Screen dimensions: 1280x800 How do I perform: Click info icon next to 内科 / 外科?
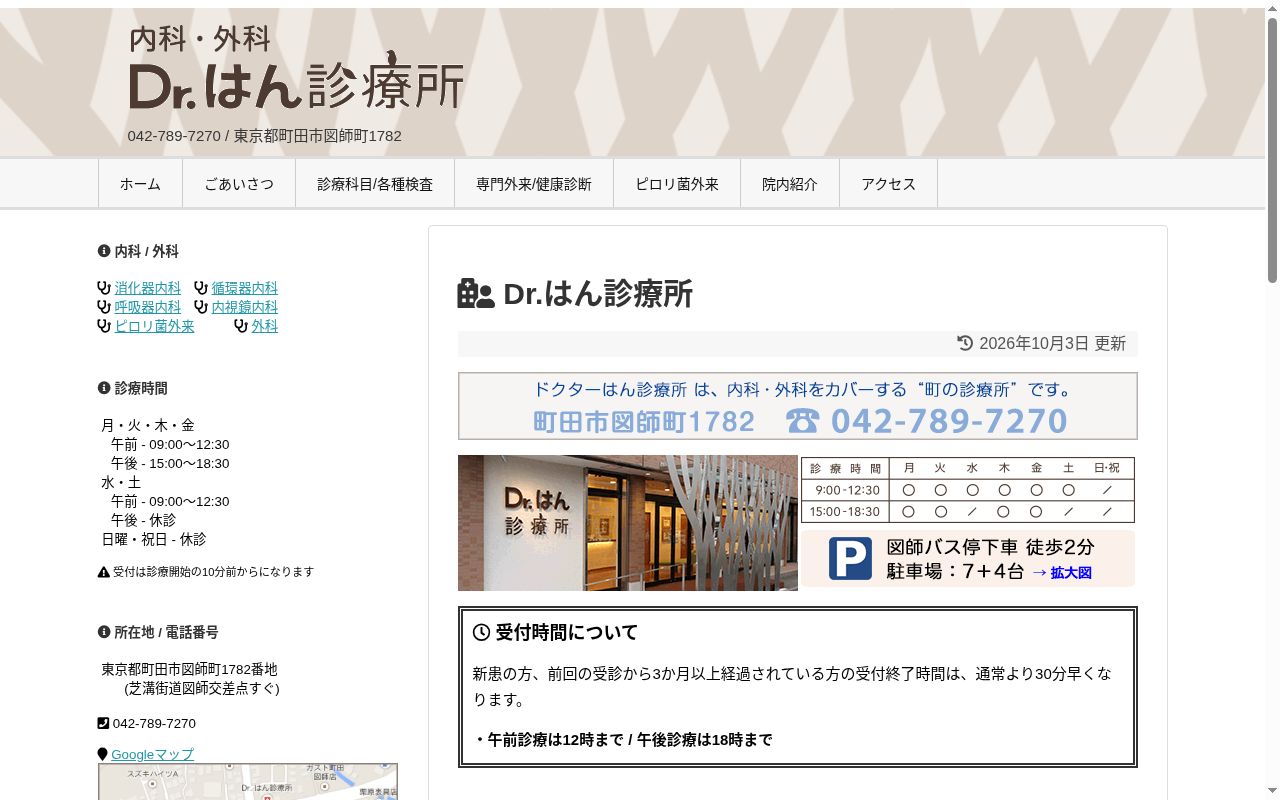(104, 251)
